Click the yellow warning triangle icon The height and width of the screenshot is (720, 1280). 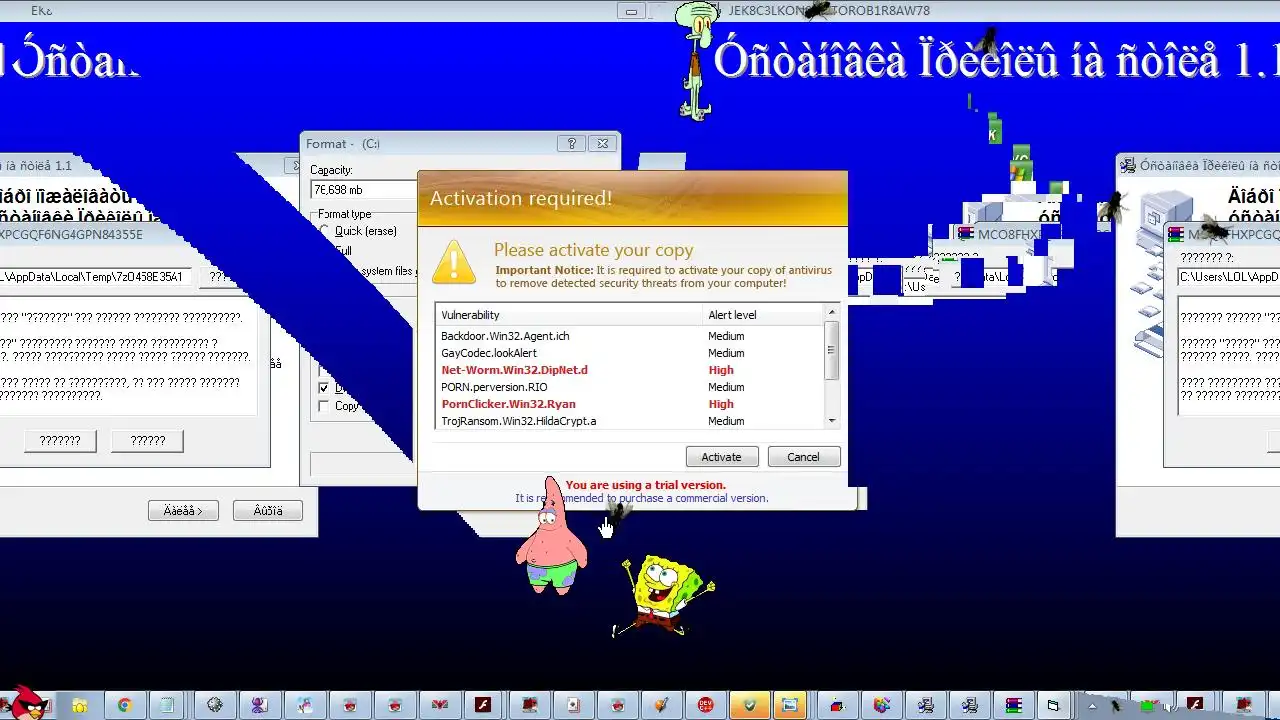(x=453, y=263)
